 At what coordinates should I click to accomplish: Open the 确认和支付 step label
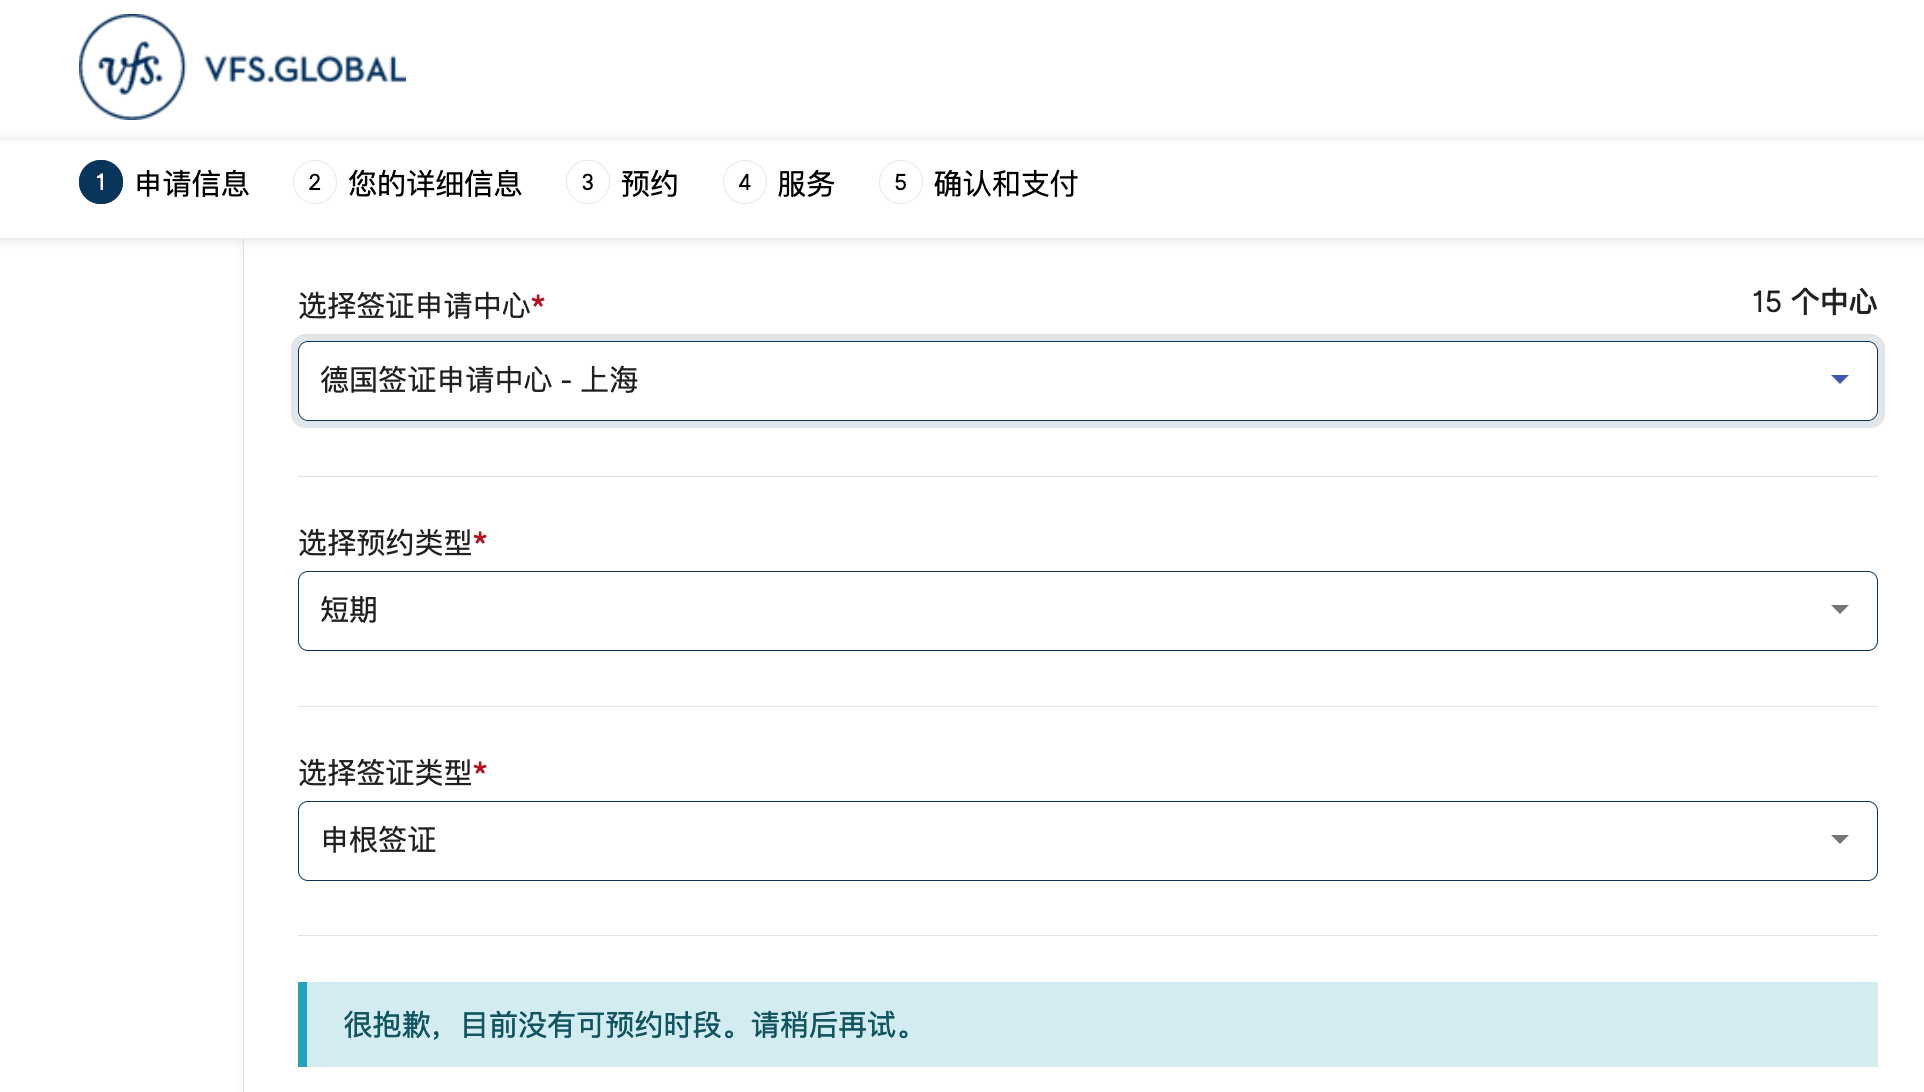tap(1006, 184)
